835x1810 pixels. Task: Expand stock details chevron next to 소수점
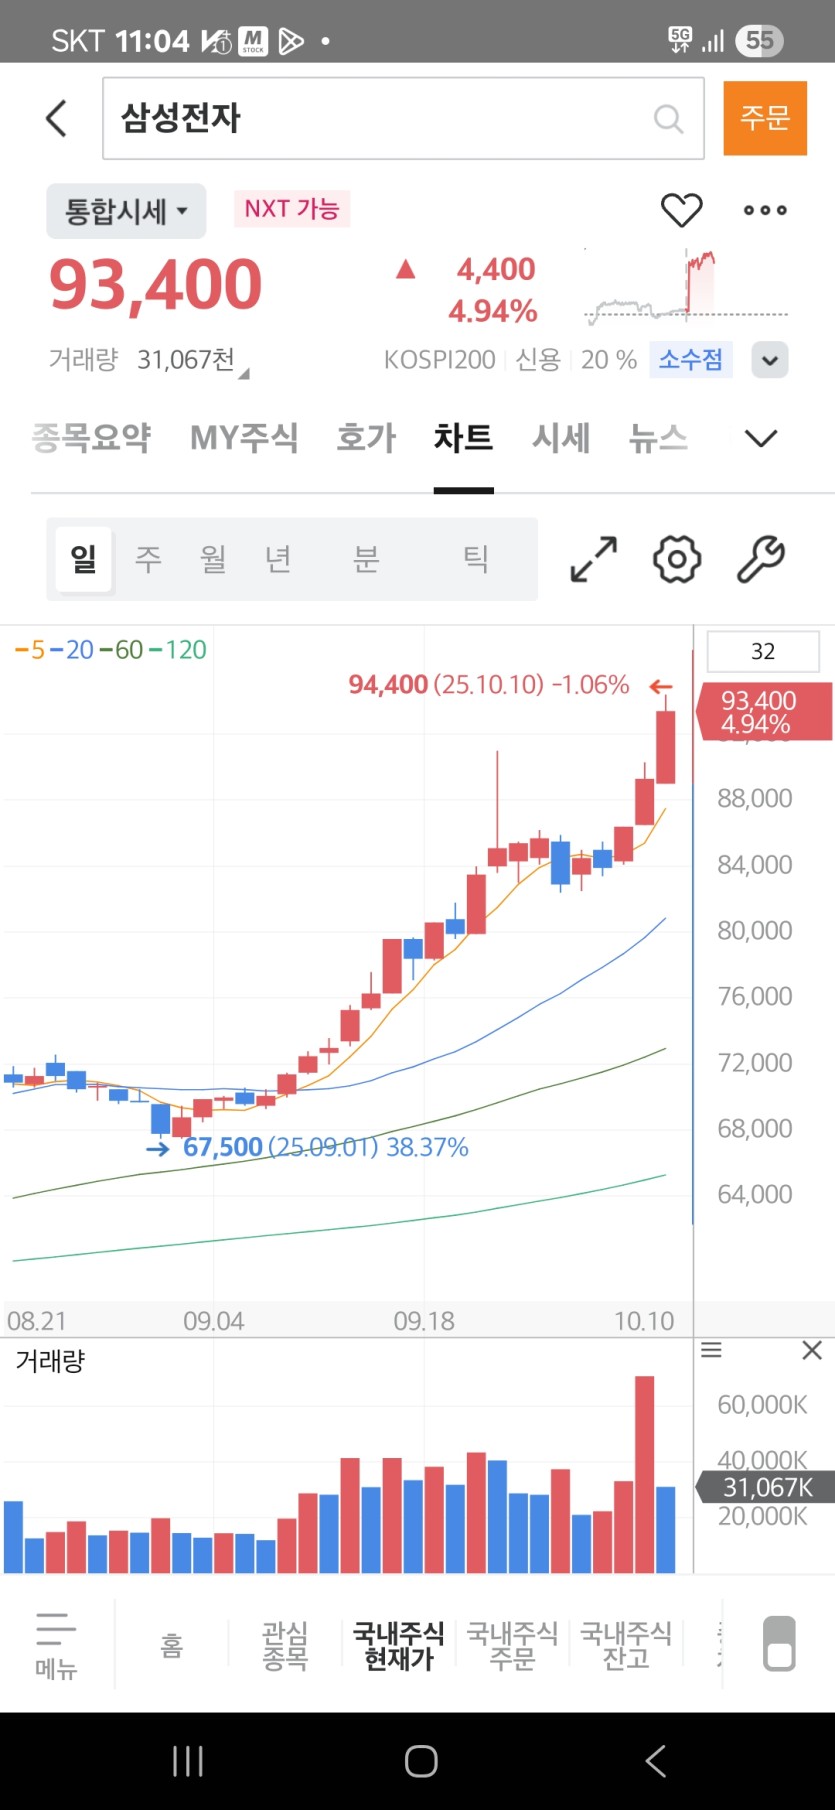(x=770, y=360)
